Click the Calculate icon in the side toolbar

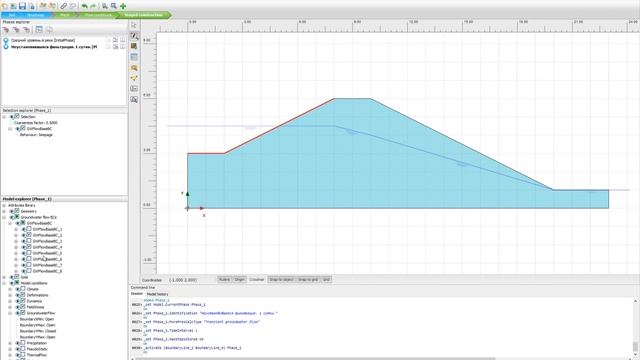coord(134,89)
